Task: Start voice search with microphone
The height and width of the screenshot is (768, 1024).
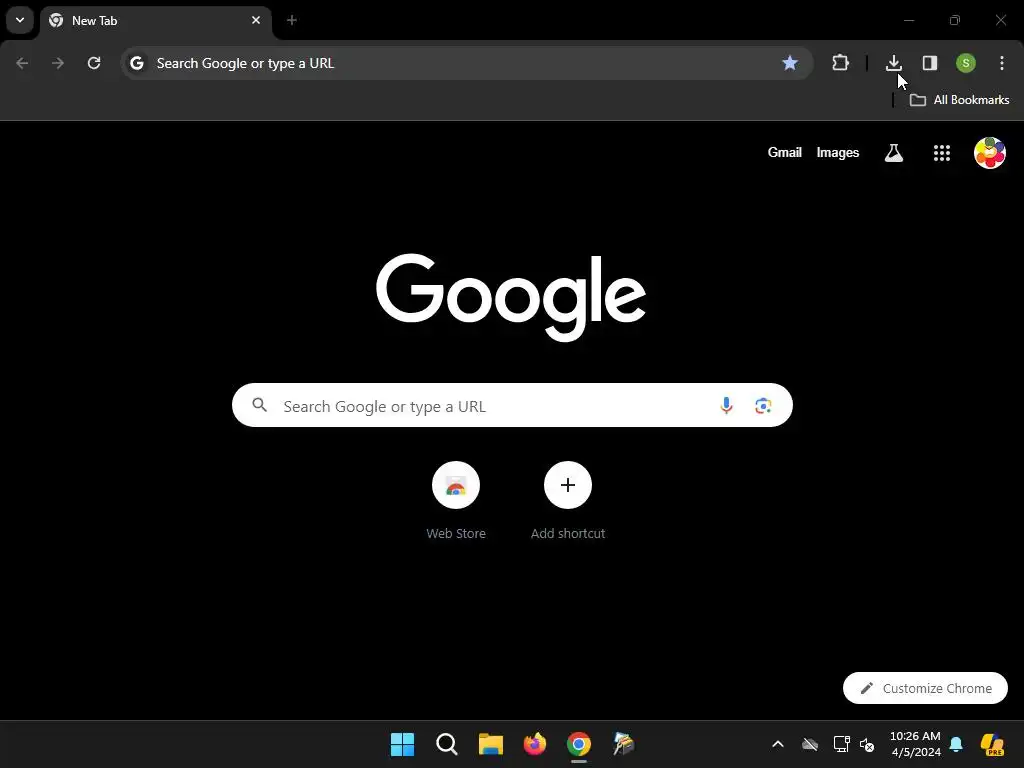Action: tap(726, 406)
